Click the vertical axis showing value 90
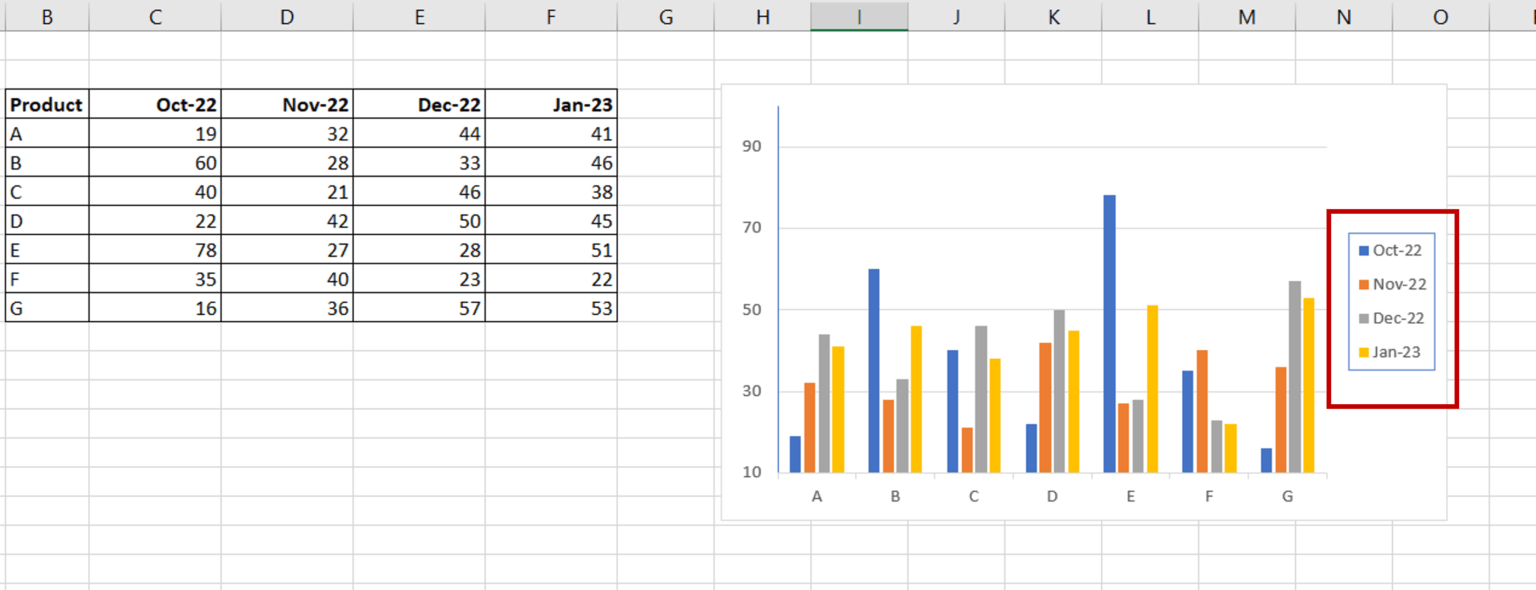The width and height of the screenshot is (1536, 590). (753, 145)
